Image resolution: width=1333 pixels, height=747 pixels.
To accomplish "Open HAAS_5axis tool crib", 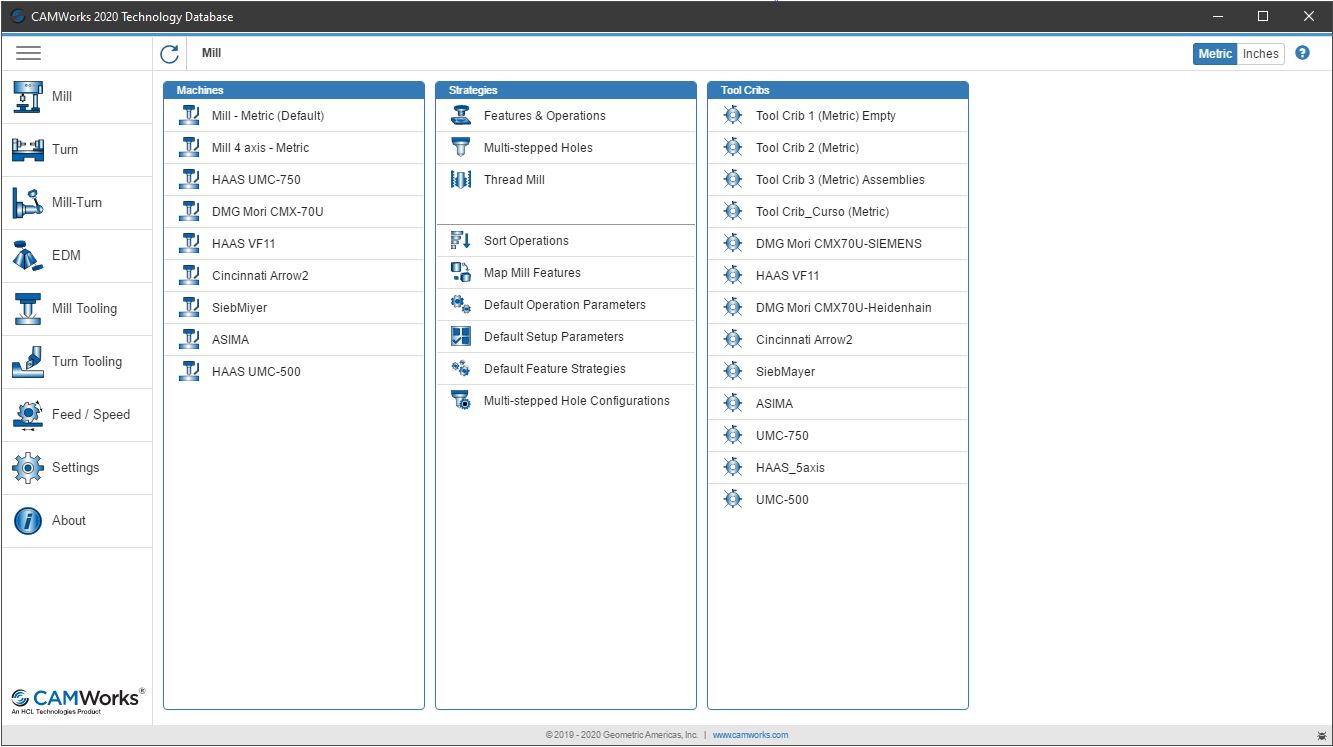I will tap(838, 468).
